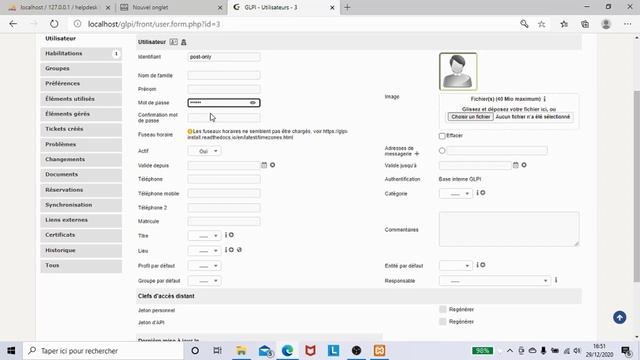Show info icon next to Lieu

pyautogui.click(x=226, y=250)
